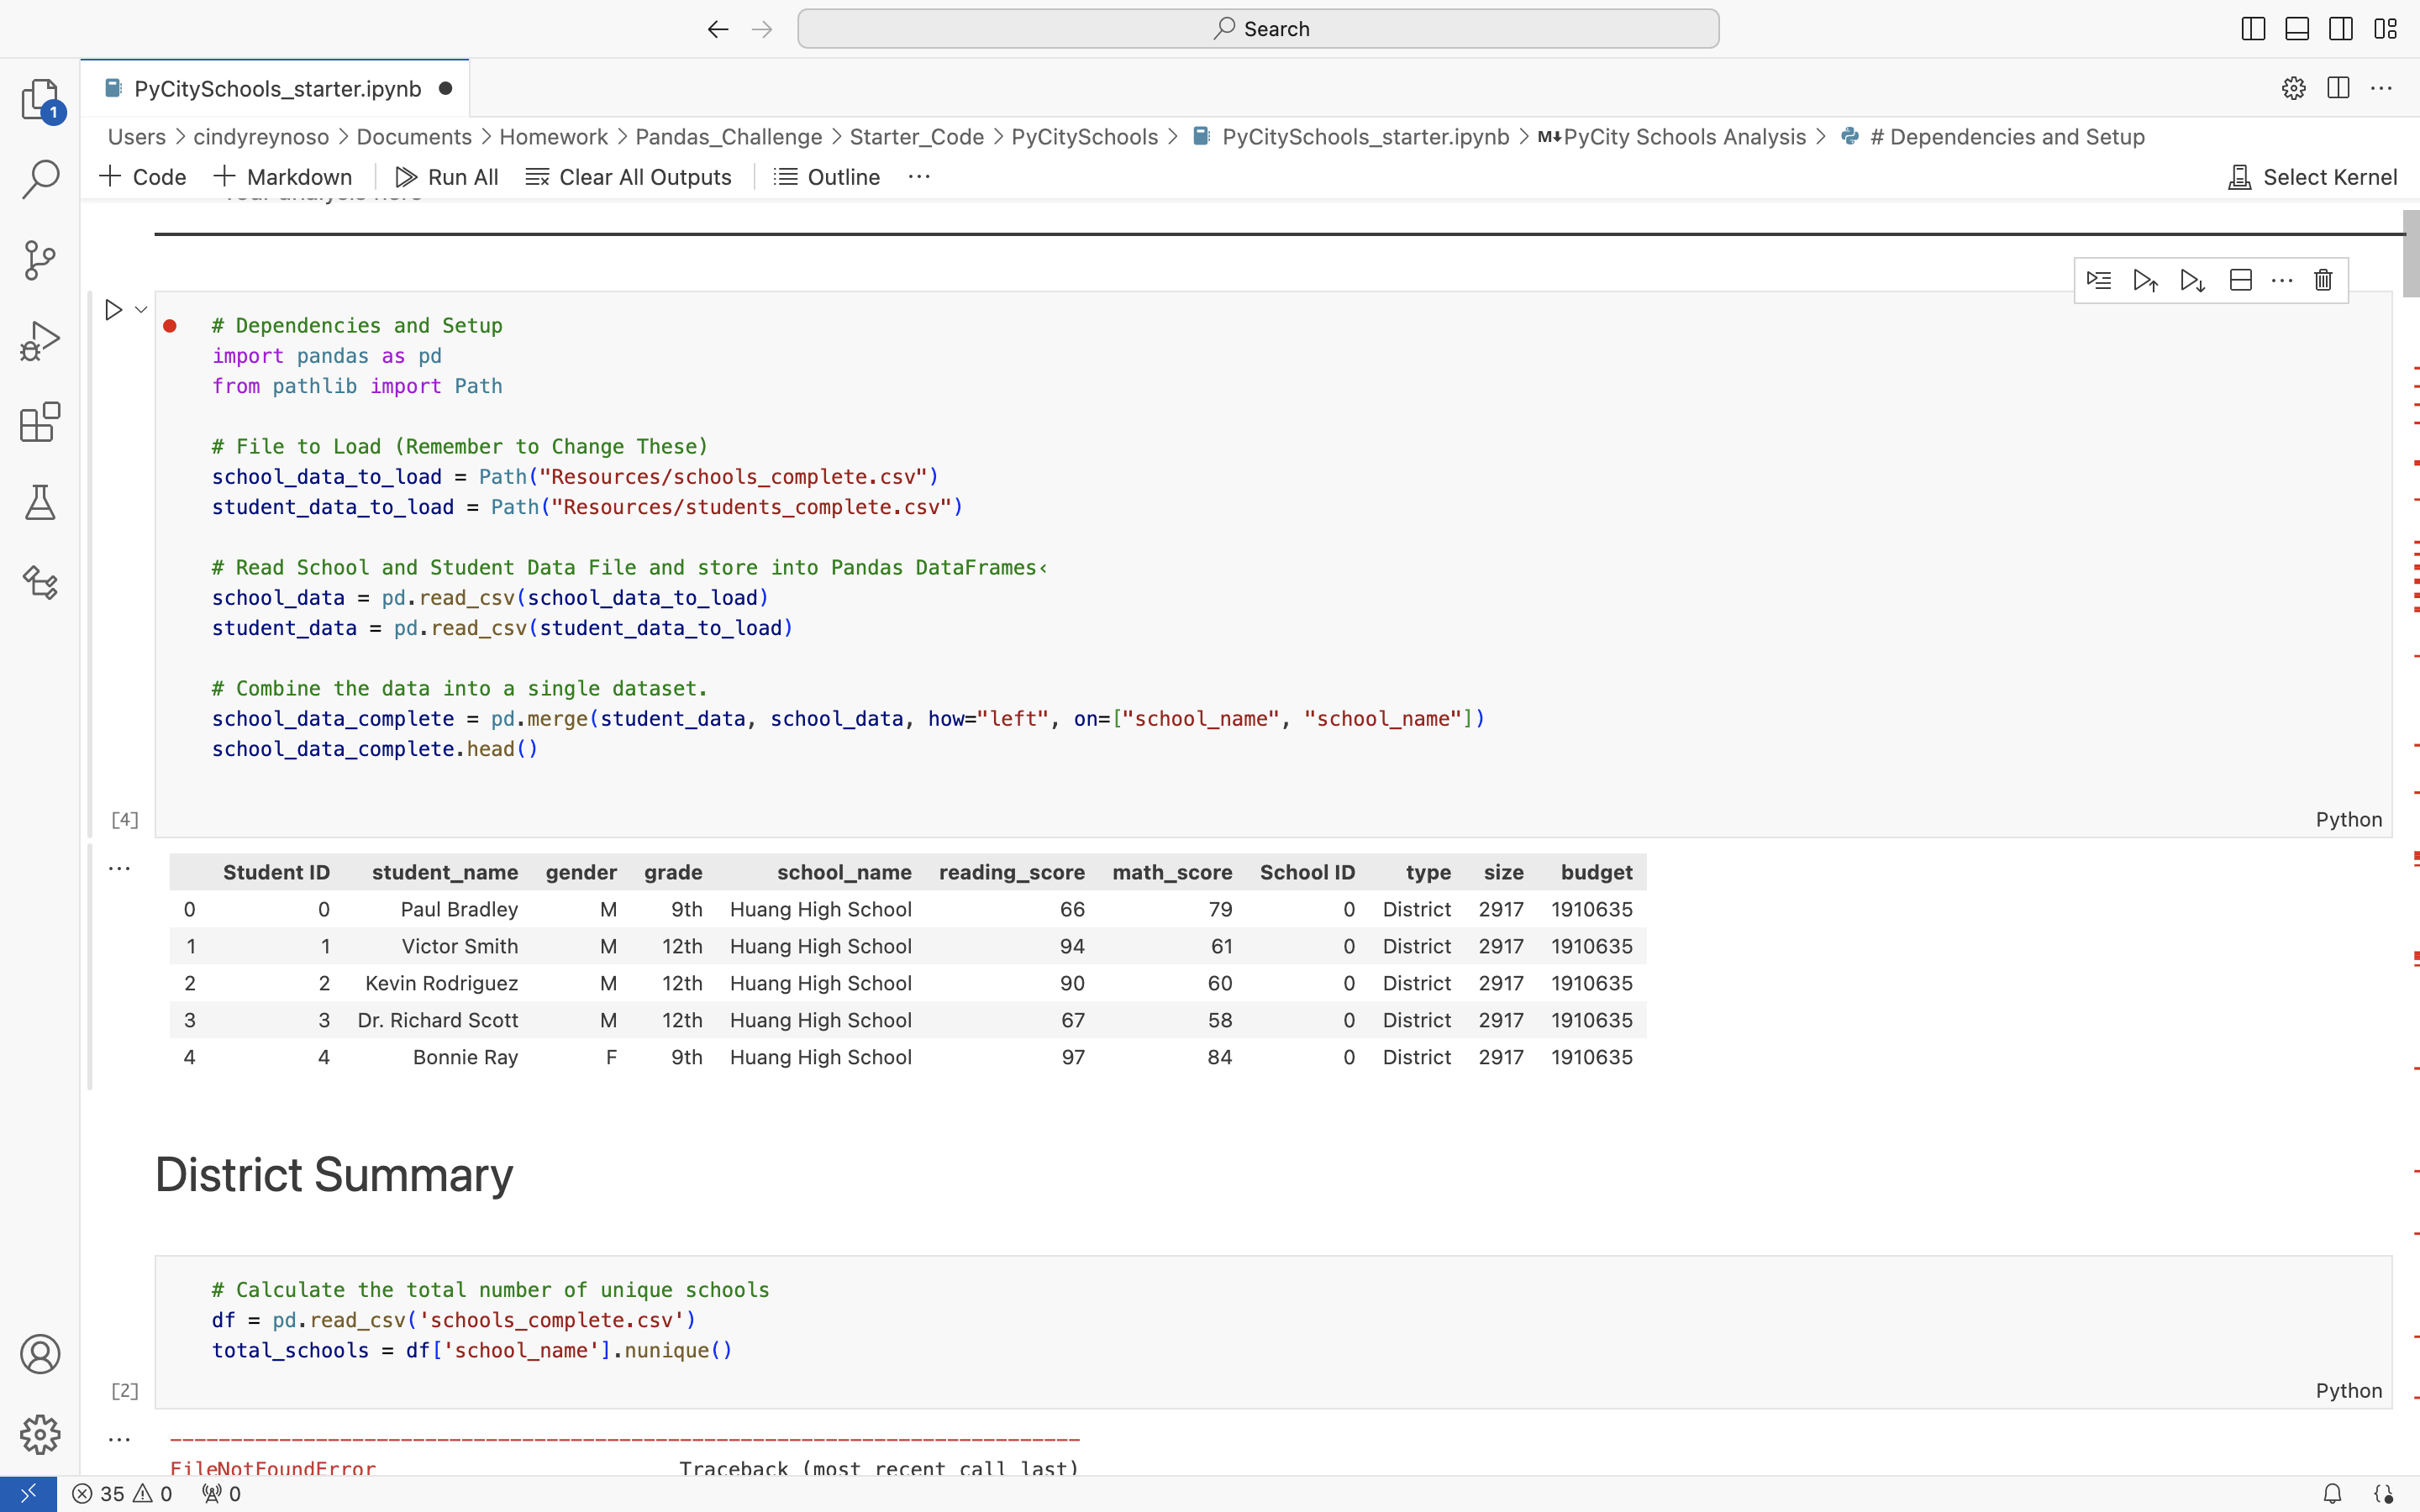Viewport: 2420px width, 1512px height.
Task: Click the Run All button
Action: point(447,177)
